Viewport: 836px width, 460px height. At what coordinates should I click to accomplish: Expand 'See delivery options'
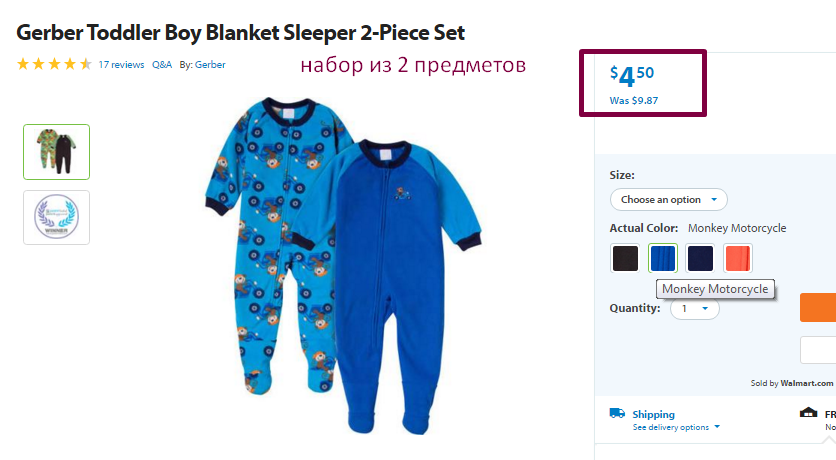coord(676,427)
